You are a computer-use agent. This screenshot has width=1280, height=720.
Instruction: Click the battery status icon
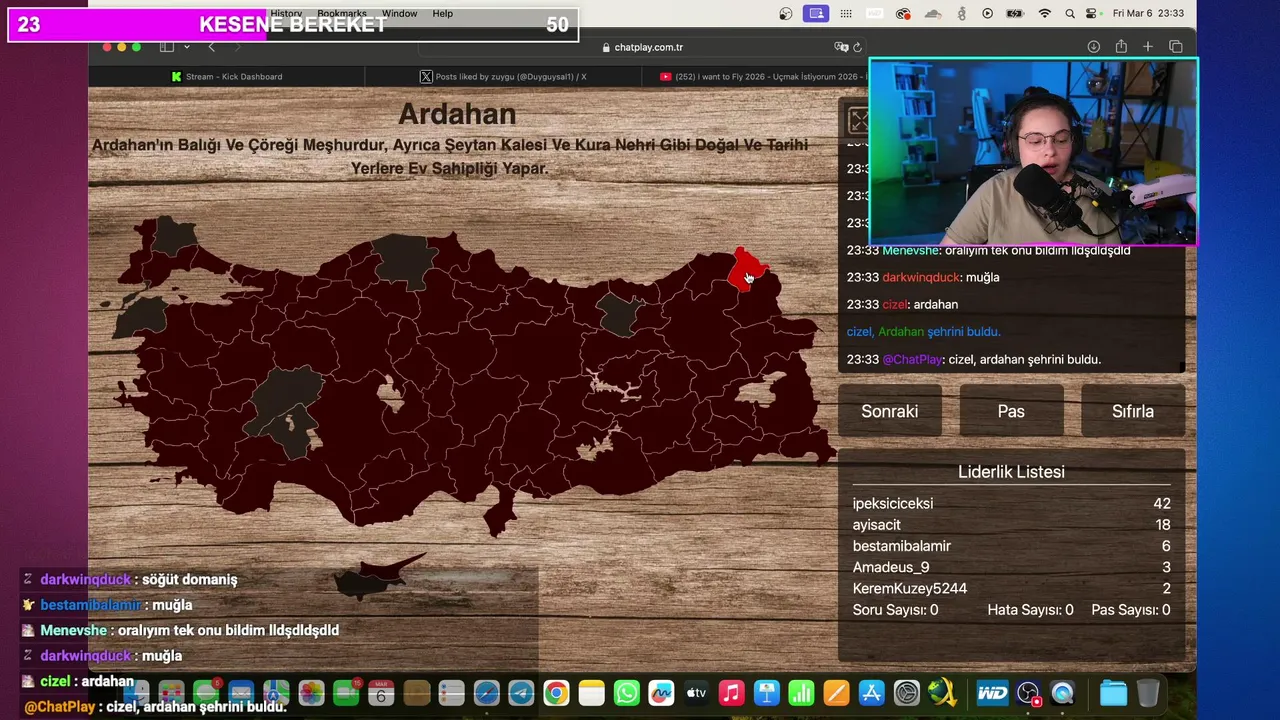[1016, 13]
